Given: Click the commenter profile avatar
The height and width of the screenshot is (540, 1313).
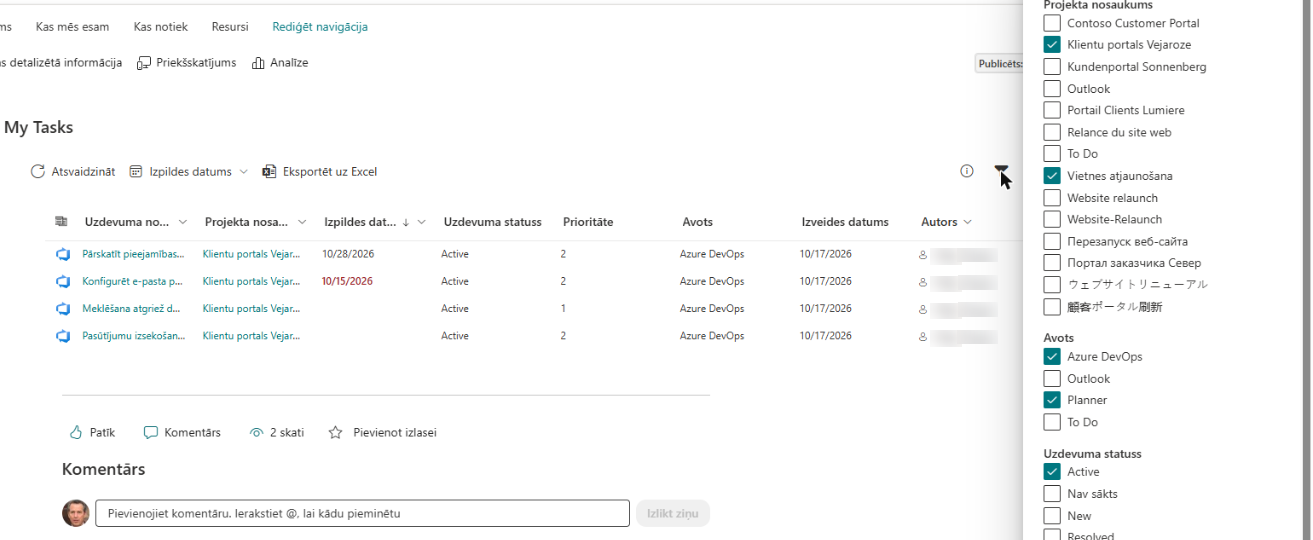Looking at the screenshot, I should 75,514.
